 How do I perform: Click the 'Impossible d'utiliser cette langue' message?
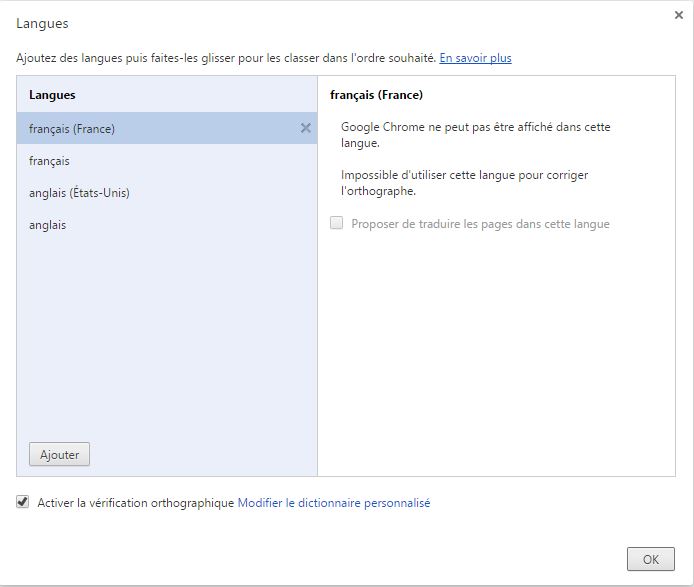click(464, 183)
